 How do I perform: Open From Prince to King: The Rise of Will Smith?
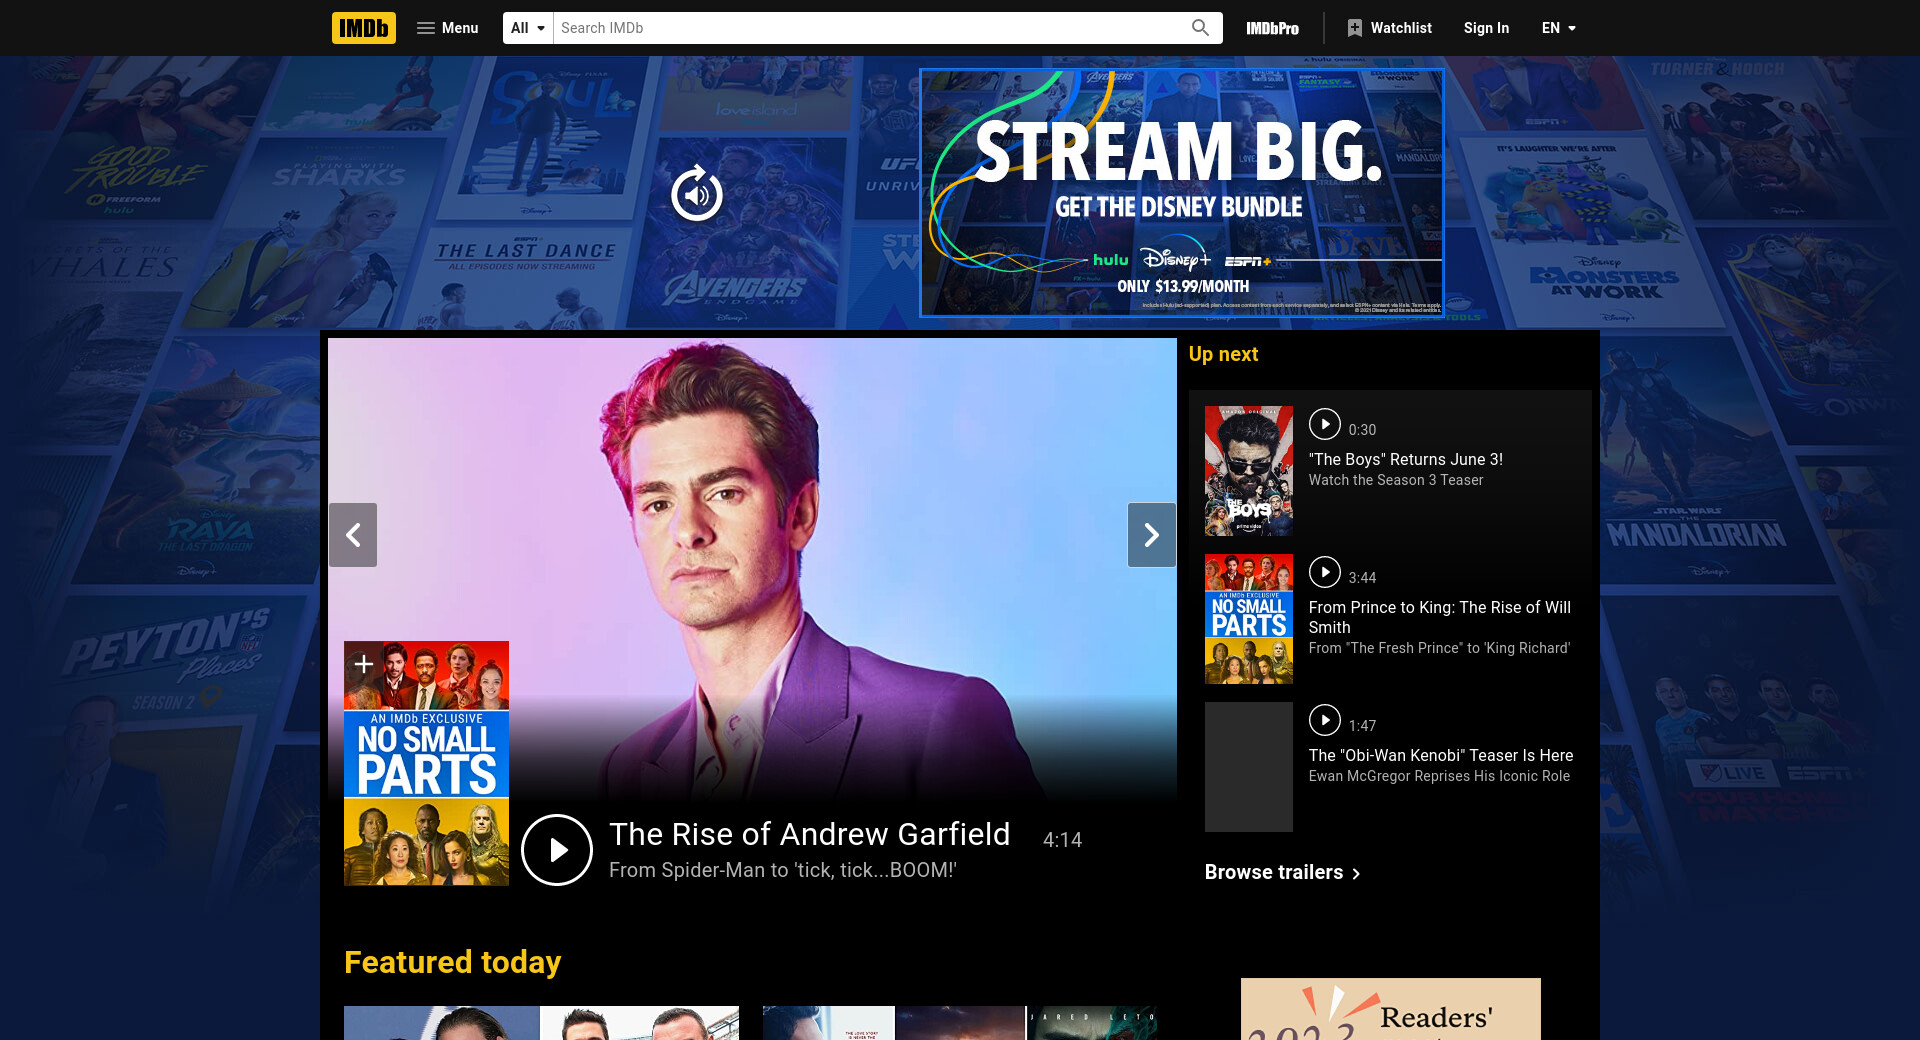(1440, 617)
